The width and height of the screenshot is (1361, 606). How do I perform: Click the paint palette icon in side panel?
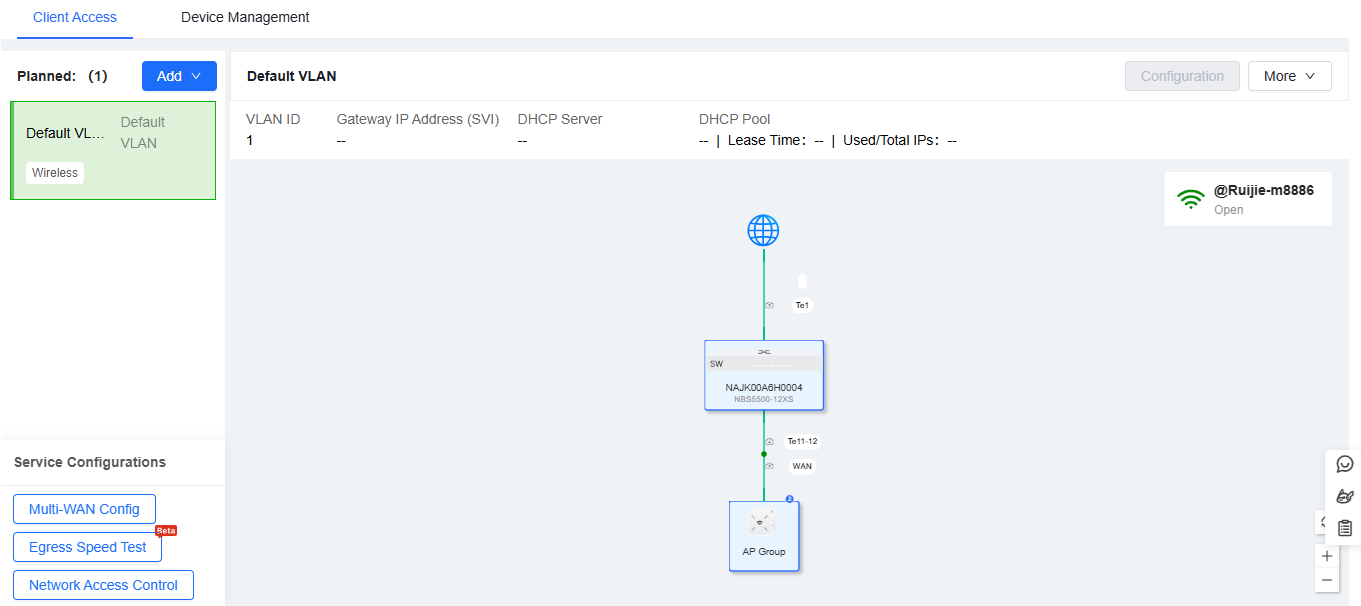coord(1344,496)
